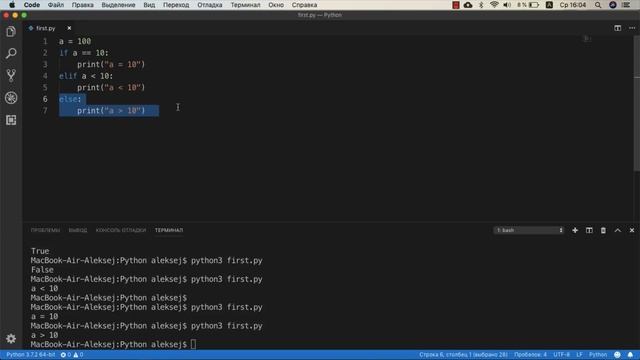The width and height of the screenshot is (640, 360).
Task: Go to line via Строка 6 status entry
Action: [x=463, y=355]
